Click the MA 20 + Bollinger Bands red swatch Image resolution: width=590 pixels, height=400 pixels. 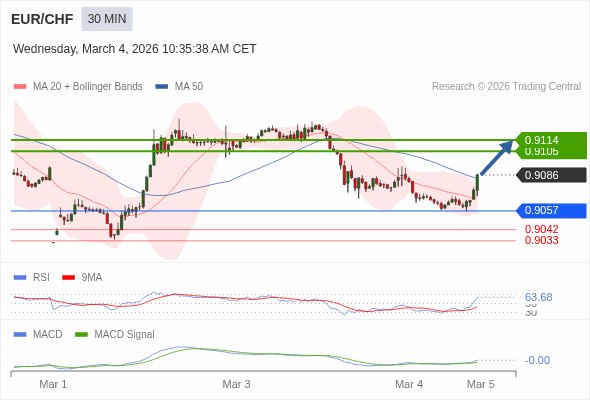[x=20, y=87]
